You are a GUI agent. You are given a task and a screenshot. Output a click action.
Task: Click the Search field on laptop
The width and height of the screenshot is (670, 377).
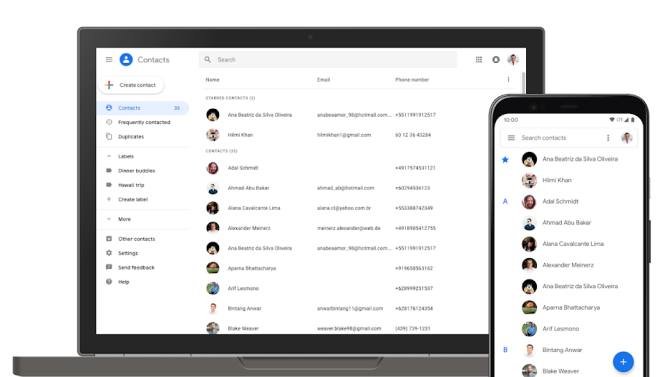click(328, 59)
